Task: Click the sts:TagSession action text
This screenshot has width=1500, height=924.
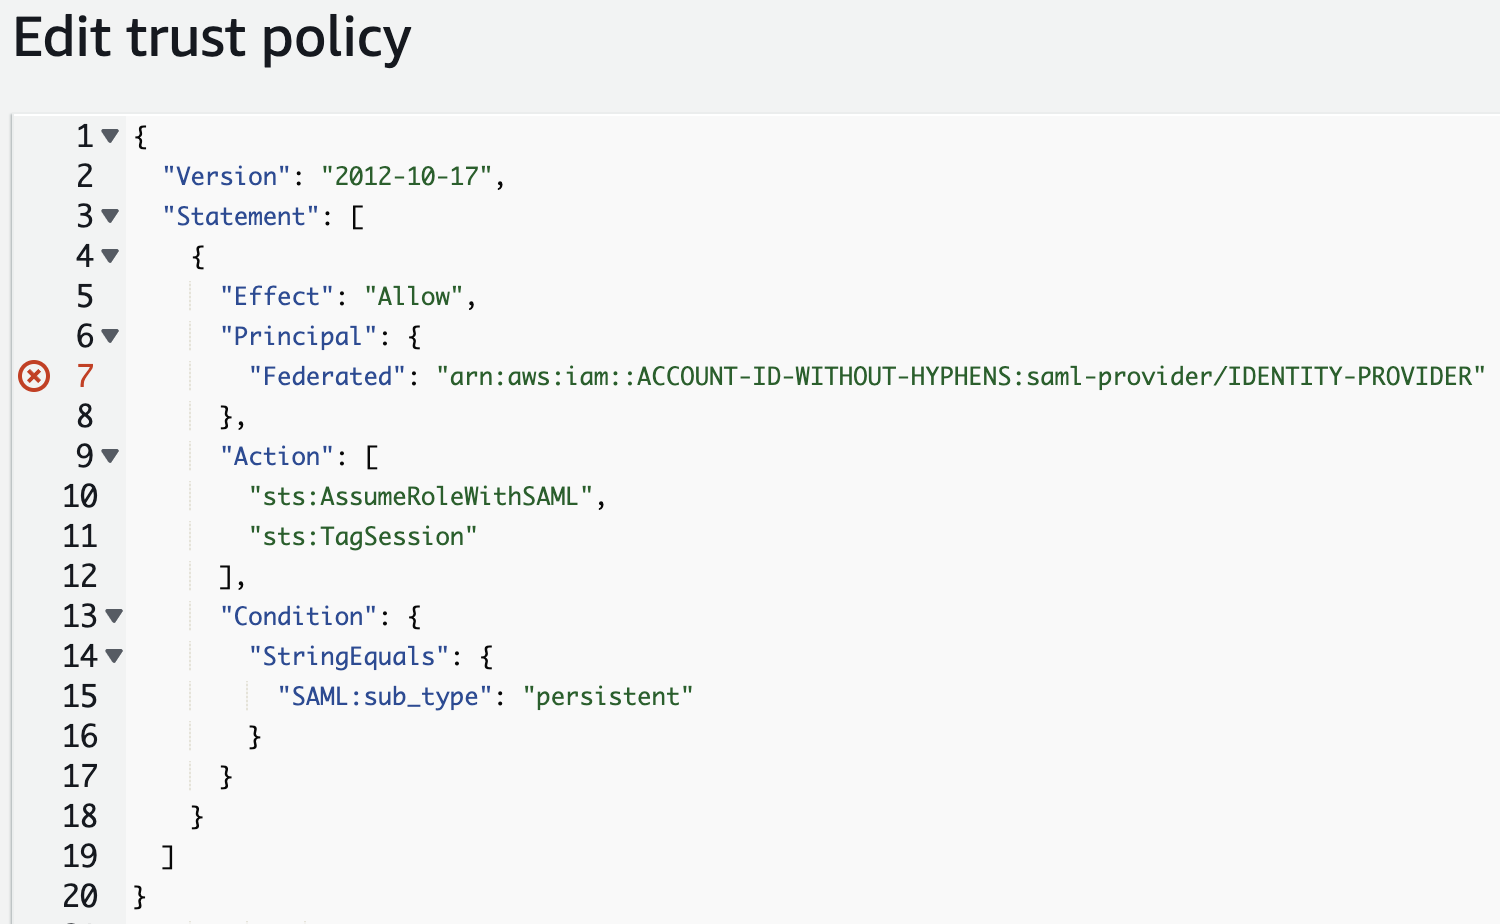Action: (x=362, y=536)
